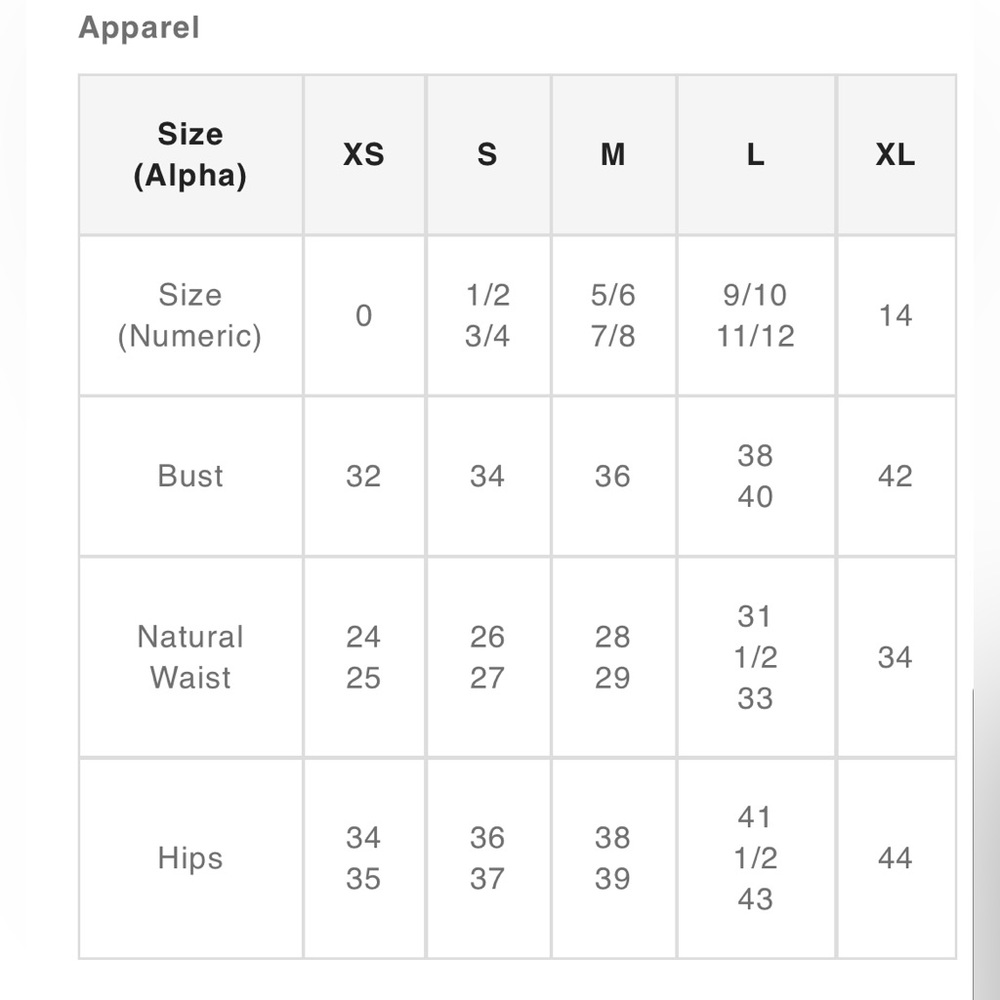Click the Bust row label
This screenshot has height=1000, width=1000.
click(190, 476)
